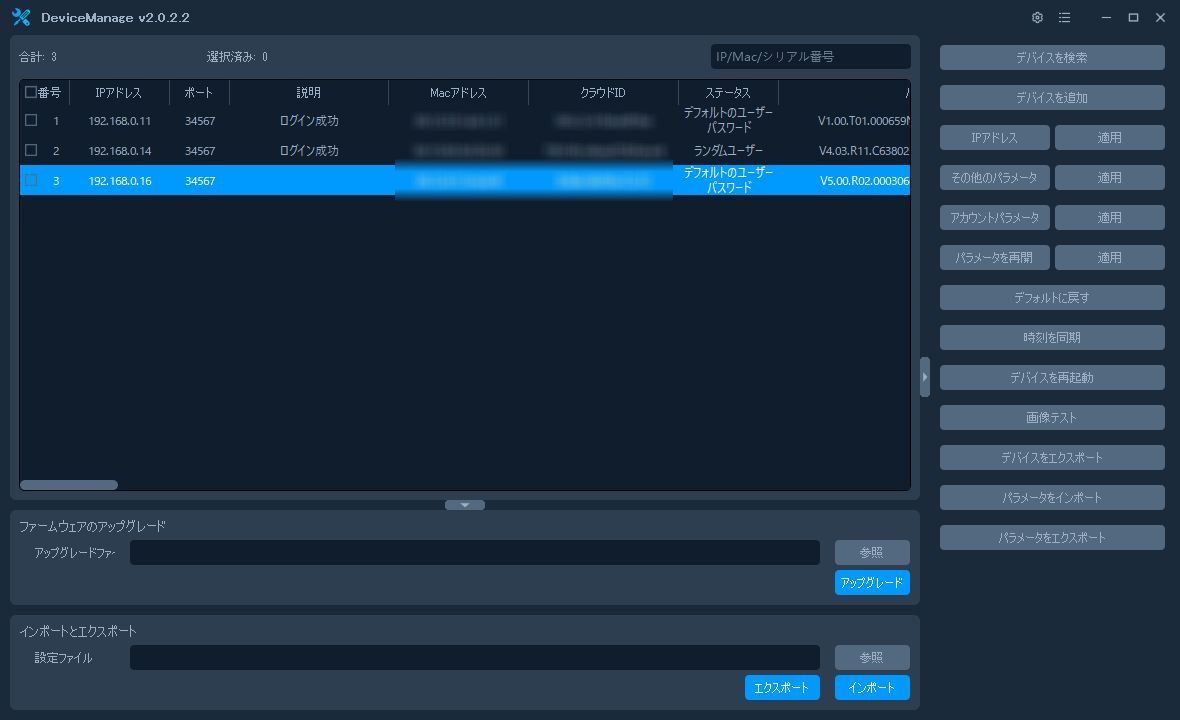Click the エクスポート button
Image resolution: width=1180 pixels, height=720 pixels.
tap(782, 688)
